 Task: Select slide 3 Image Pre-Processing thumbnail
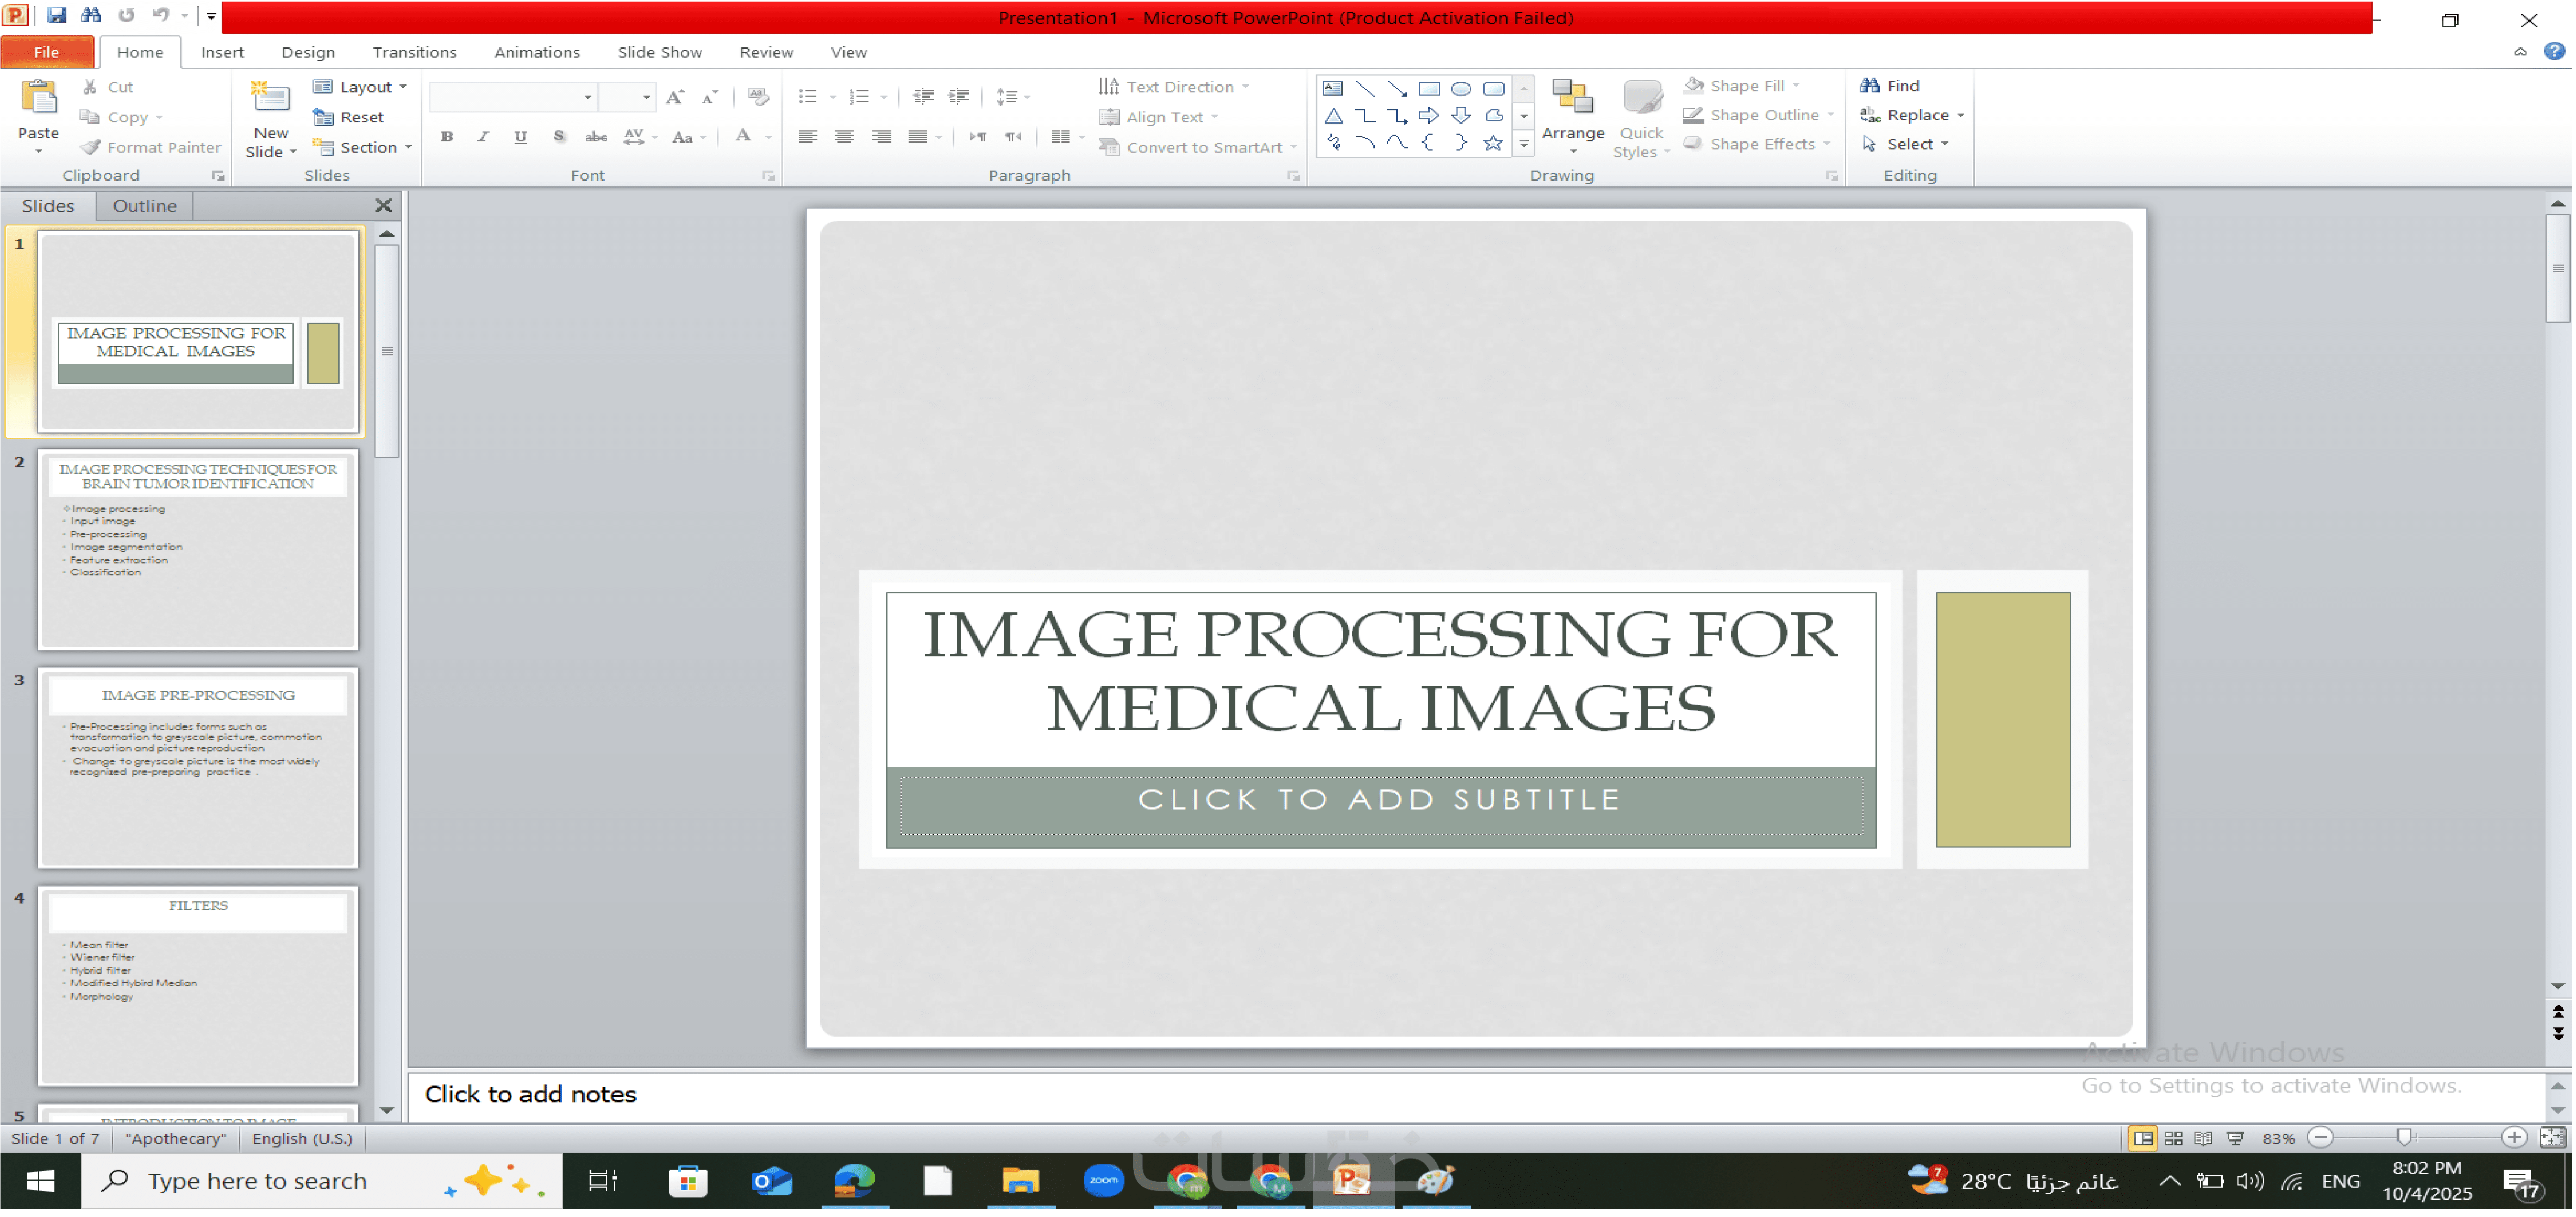(x=198, y=768)
